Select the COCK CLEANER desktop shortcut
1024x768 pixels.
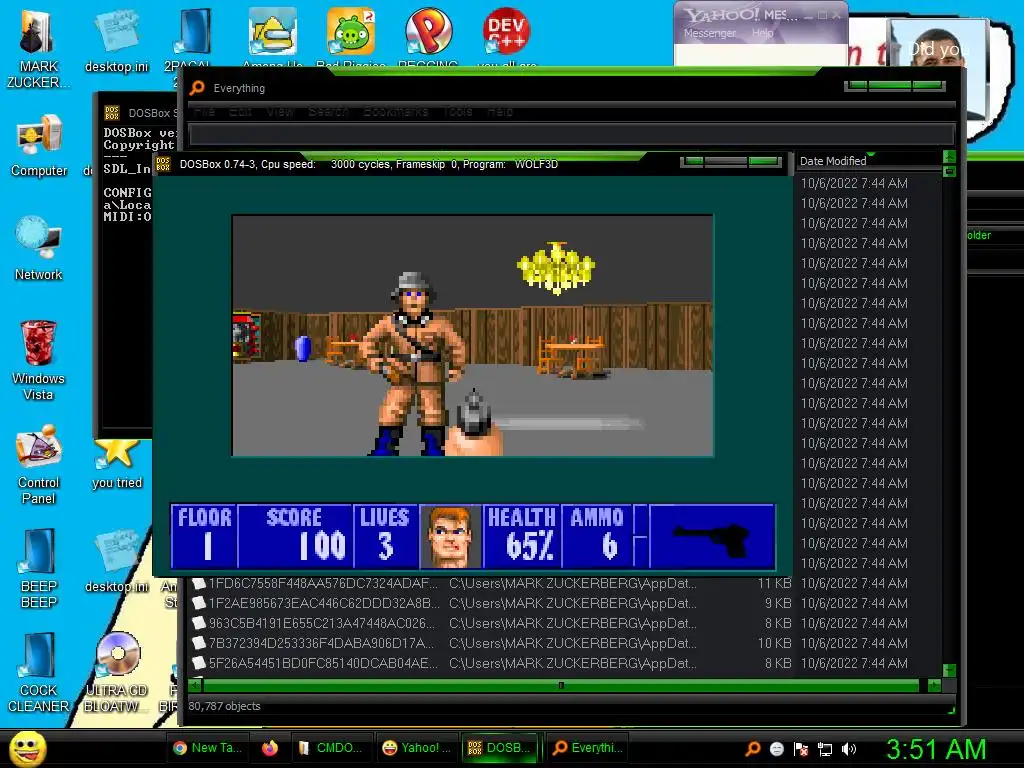(x=39, y=673)
